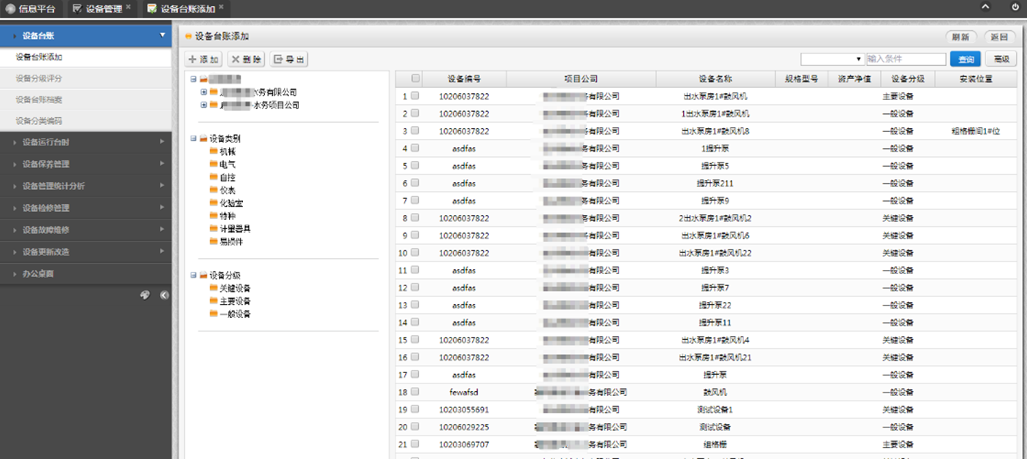Expand 设备保养管理 sidebar section

point(86,164)
